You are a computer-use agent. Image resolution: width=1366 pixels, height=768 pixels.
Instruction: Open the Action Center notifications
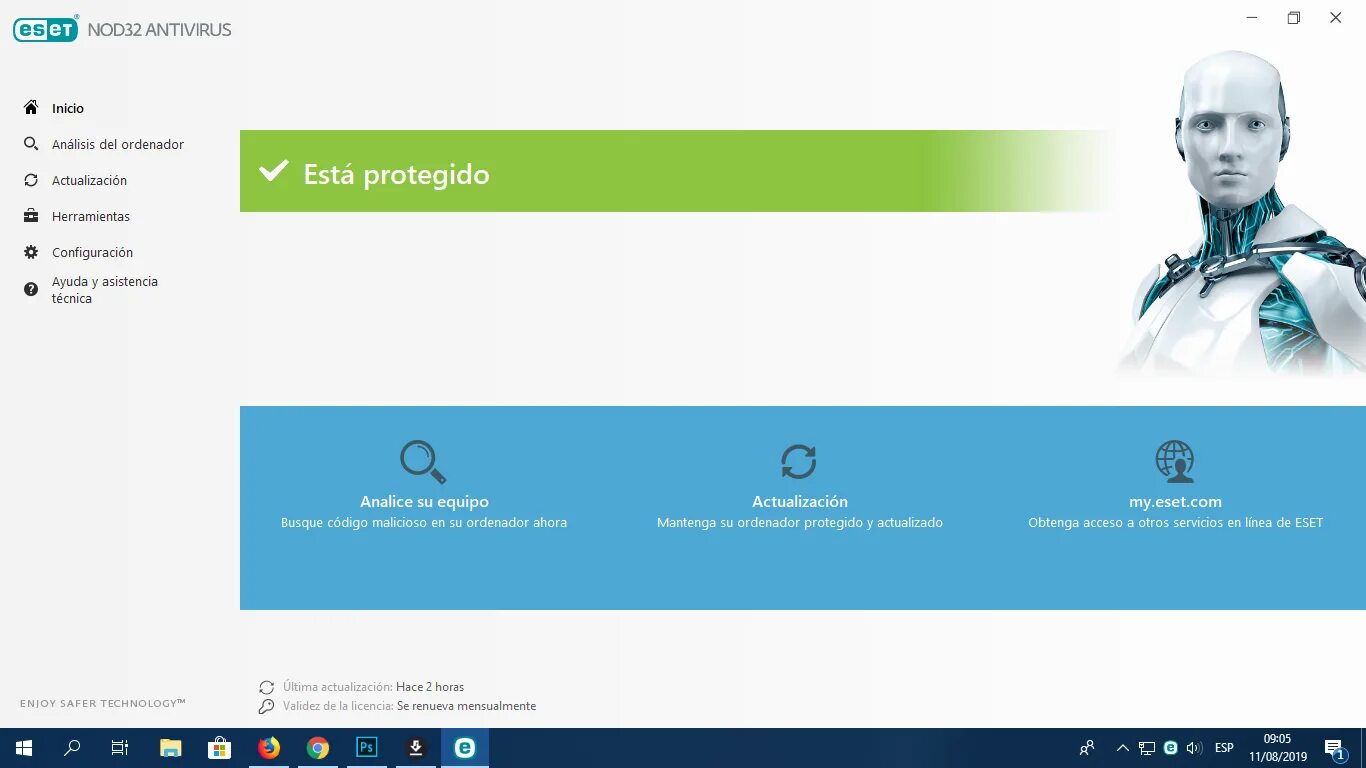1335,748
